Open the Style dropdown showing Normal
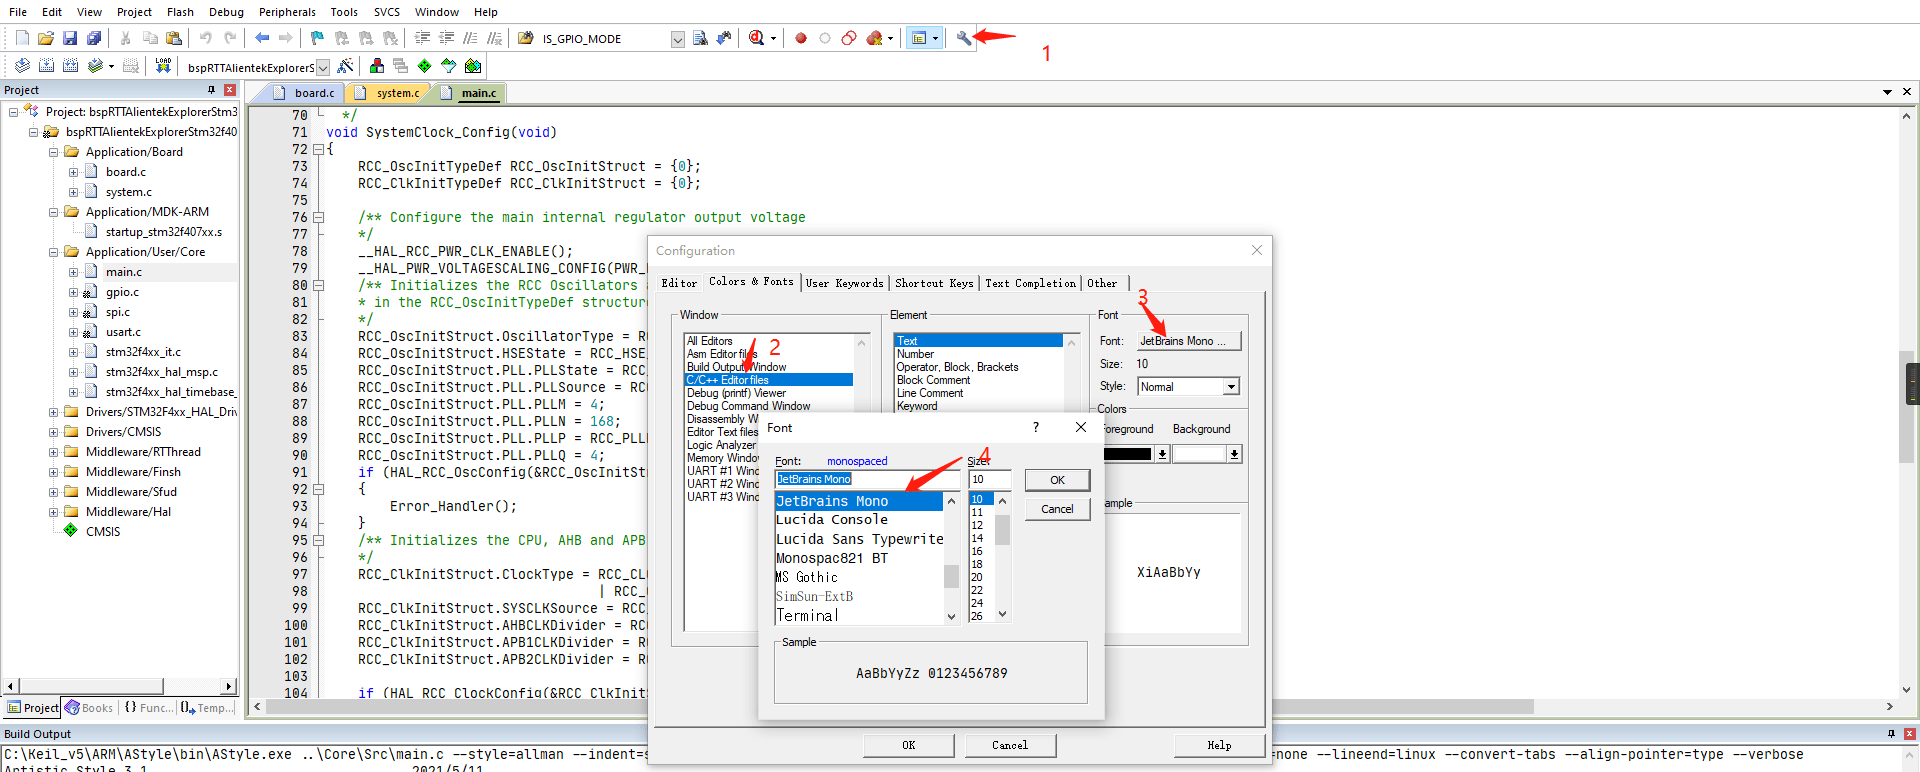This screenshot has height=772, width=1920. coord(1231,387)
